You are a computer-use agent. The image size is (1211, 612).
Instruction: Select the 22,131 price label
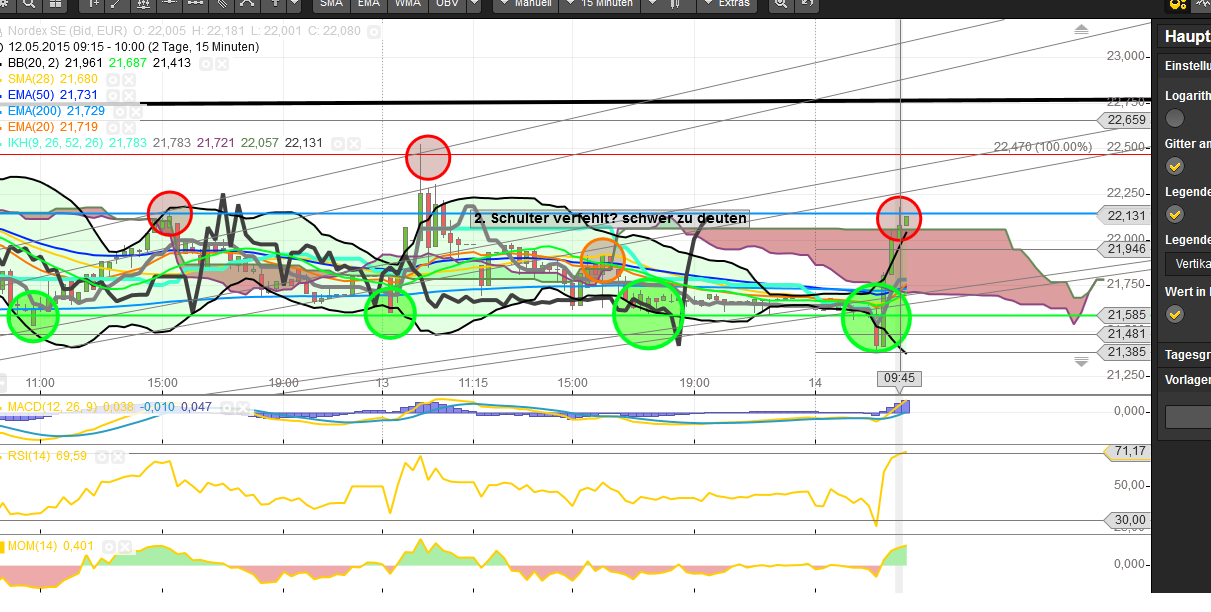[x=1123, y=214]
